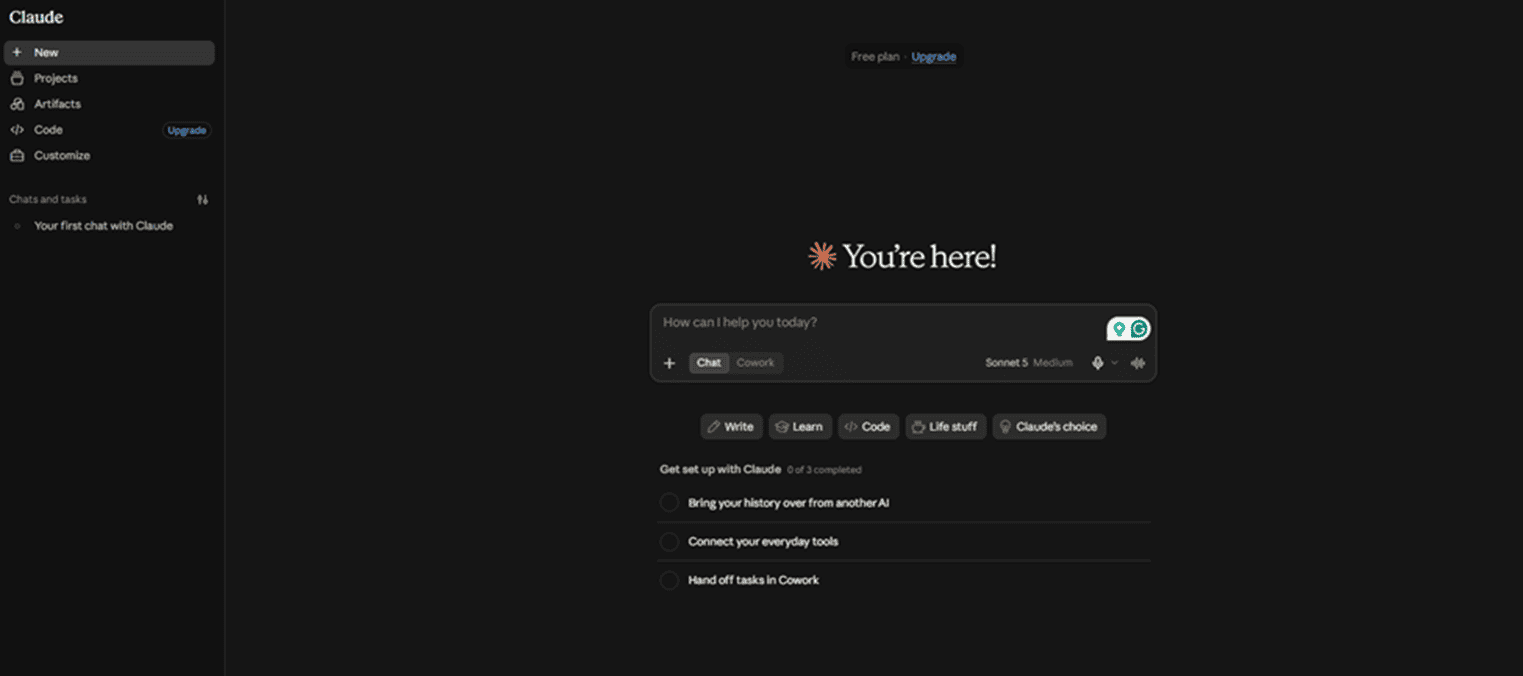Switch to the Chat mode tab
1523x676 pixels.
(709, 363)
